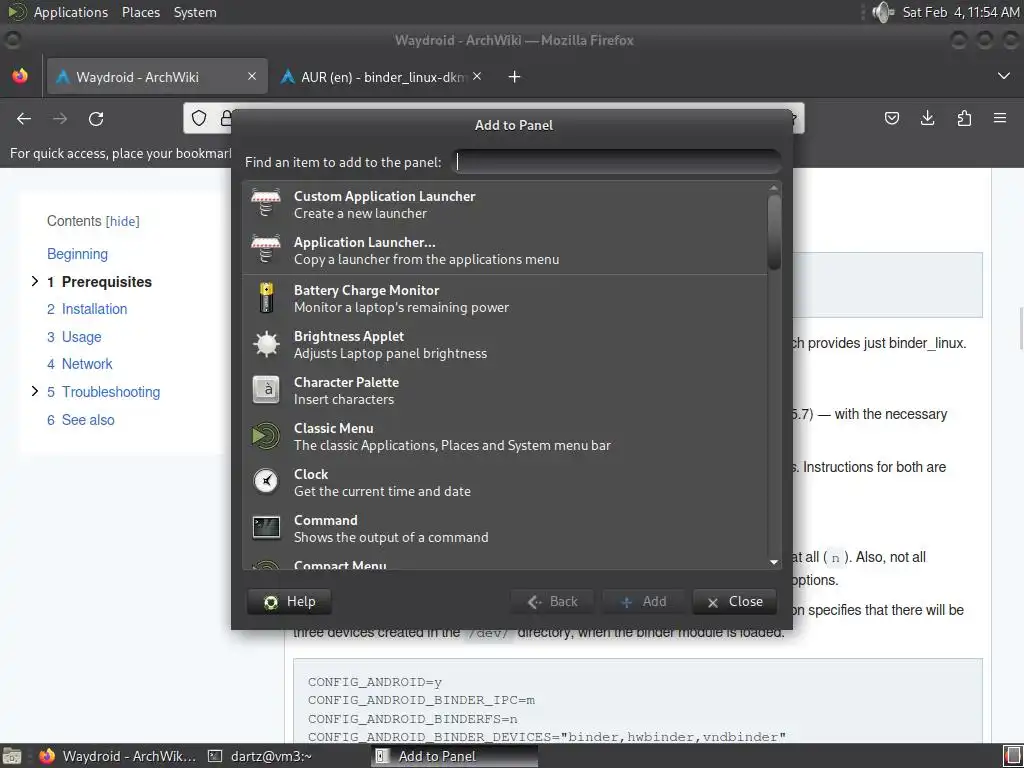Reload the page in Firefox
Screen dimensions: 1024x768
coord(96,119)
